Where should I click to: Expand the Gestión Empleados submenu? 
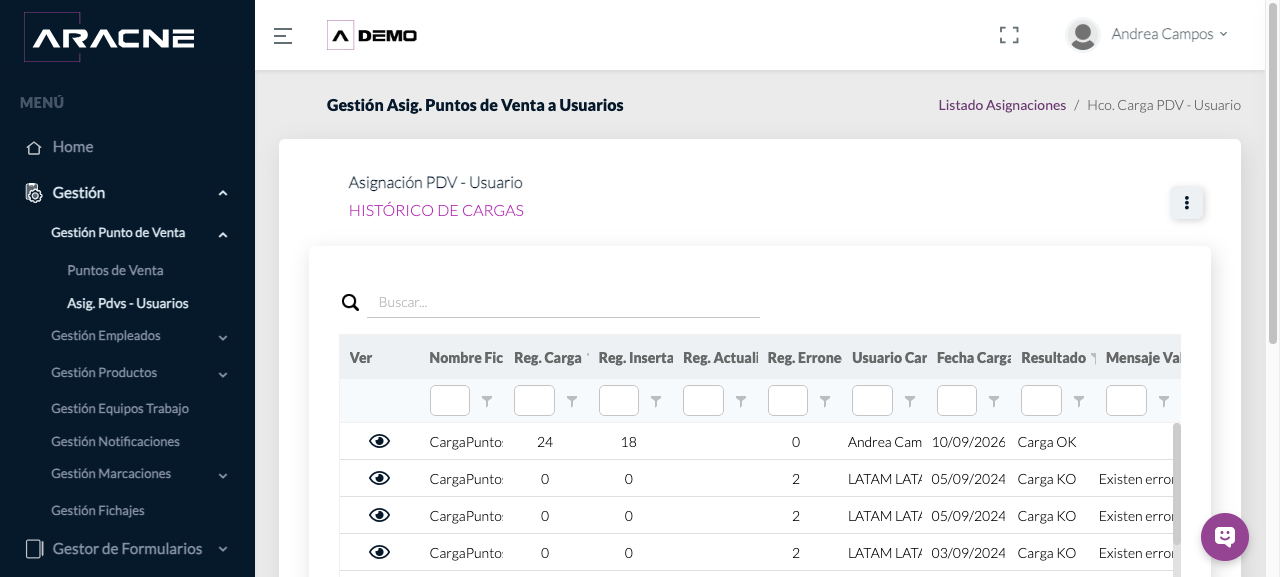click(x=223, y=337)
